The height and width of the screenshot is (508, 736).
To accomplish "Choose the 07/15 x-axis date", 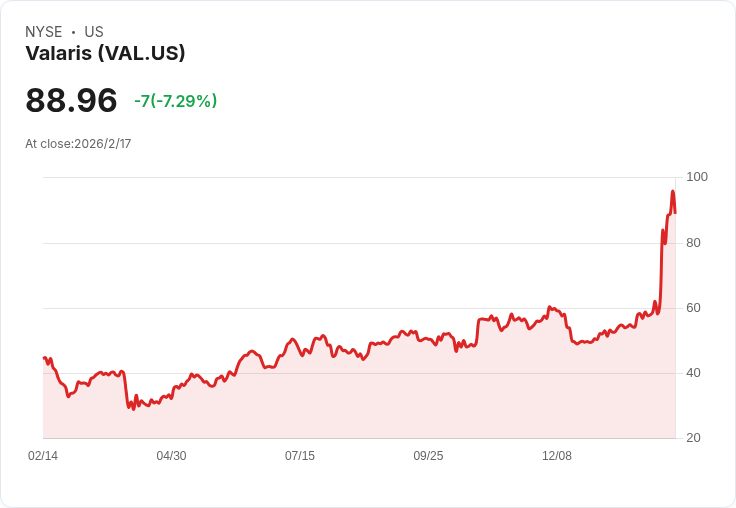I will [x=300, y=456].
